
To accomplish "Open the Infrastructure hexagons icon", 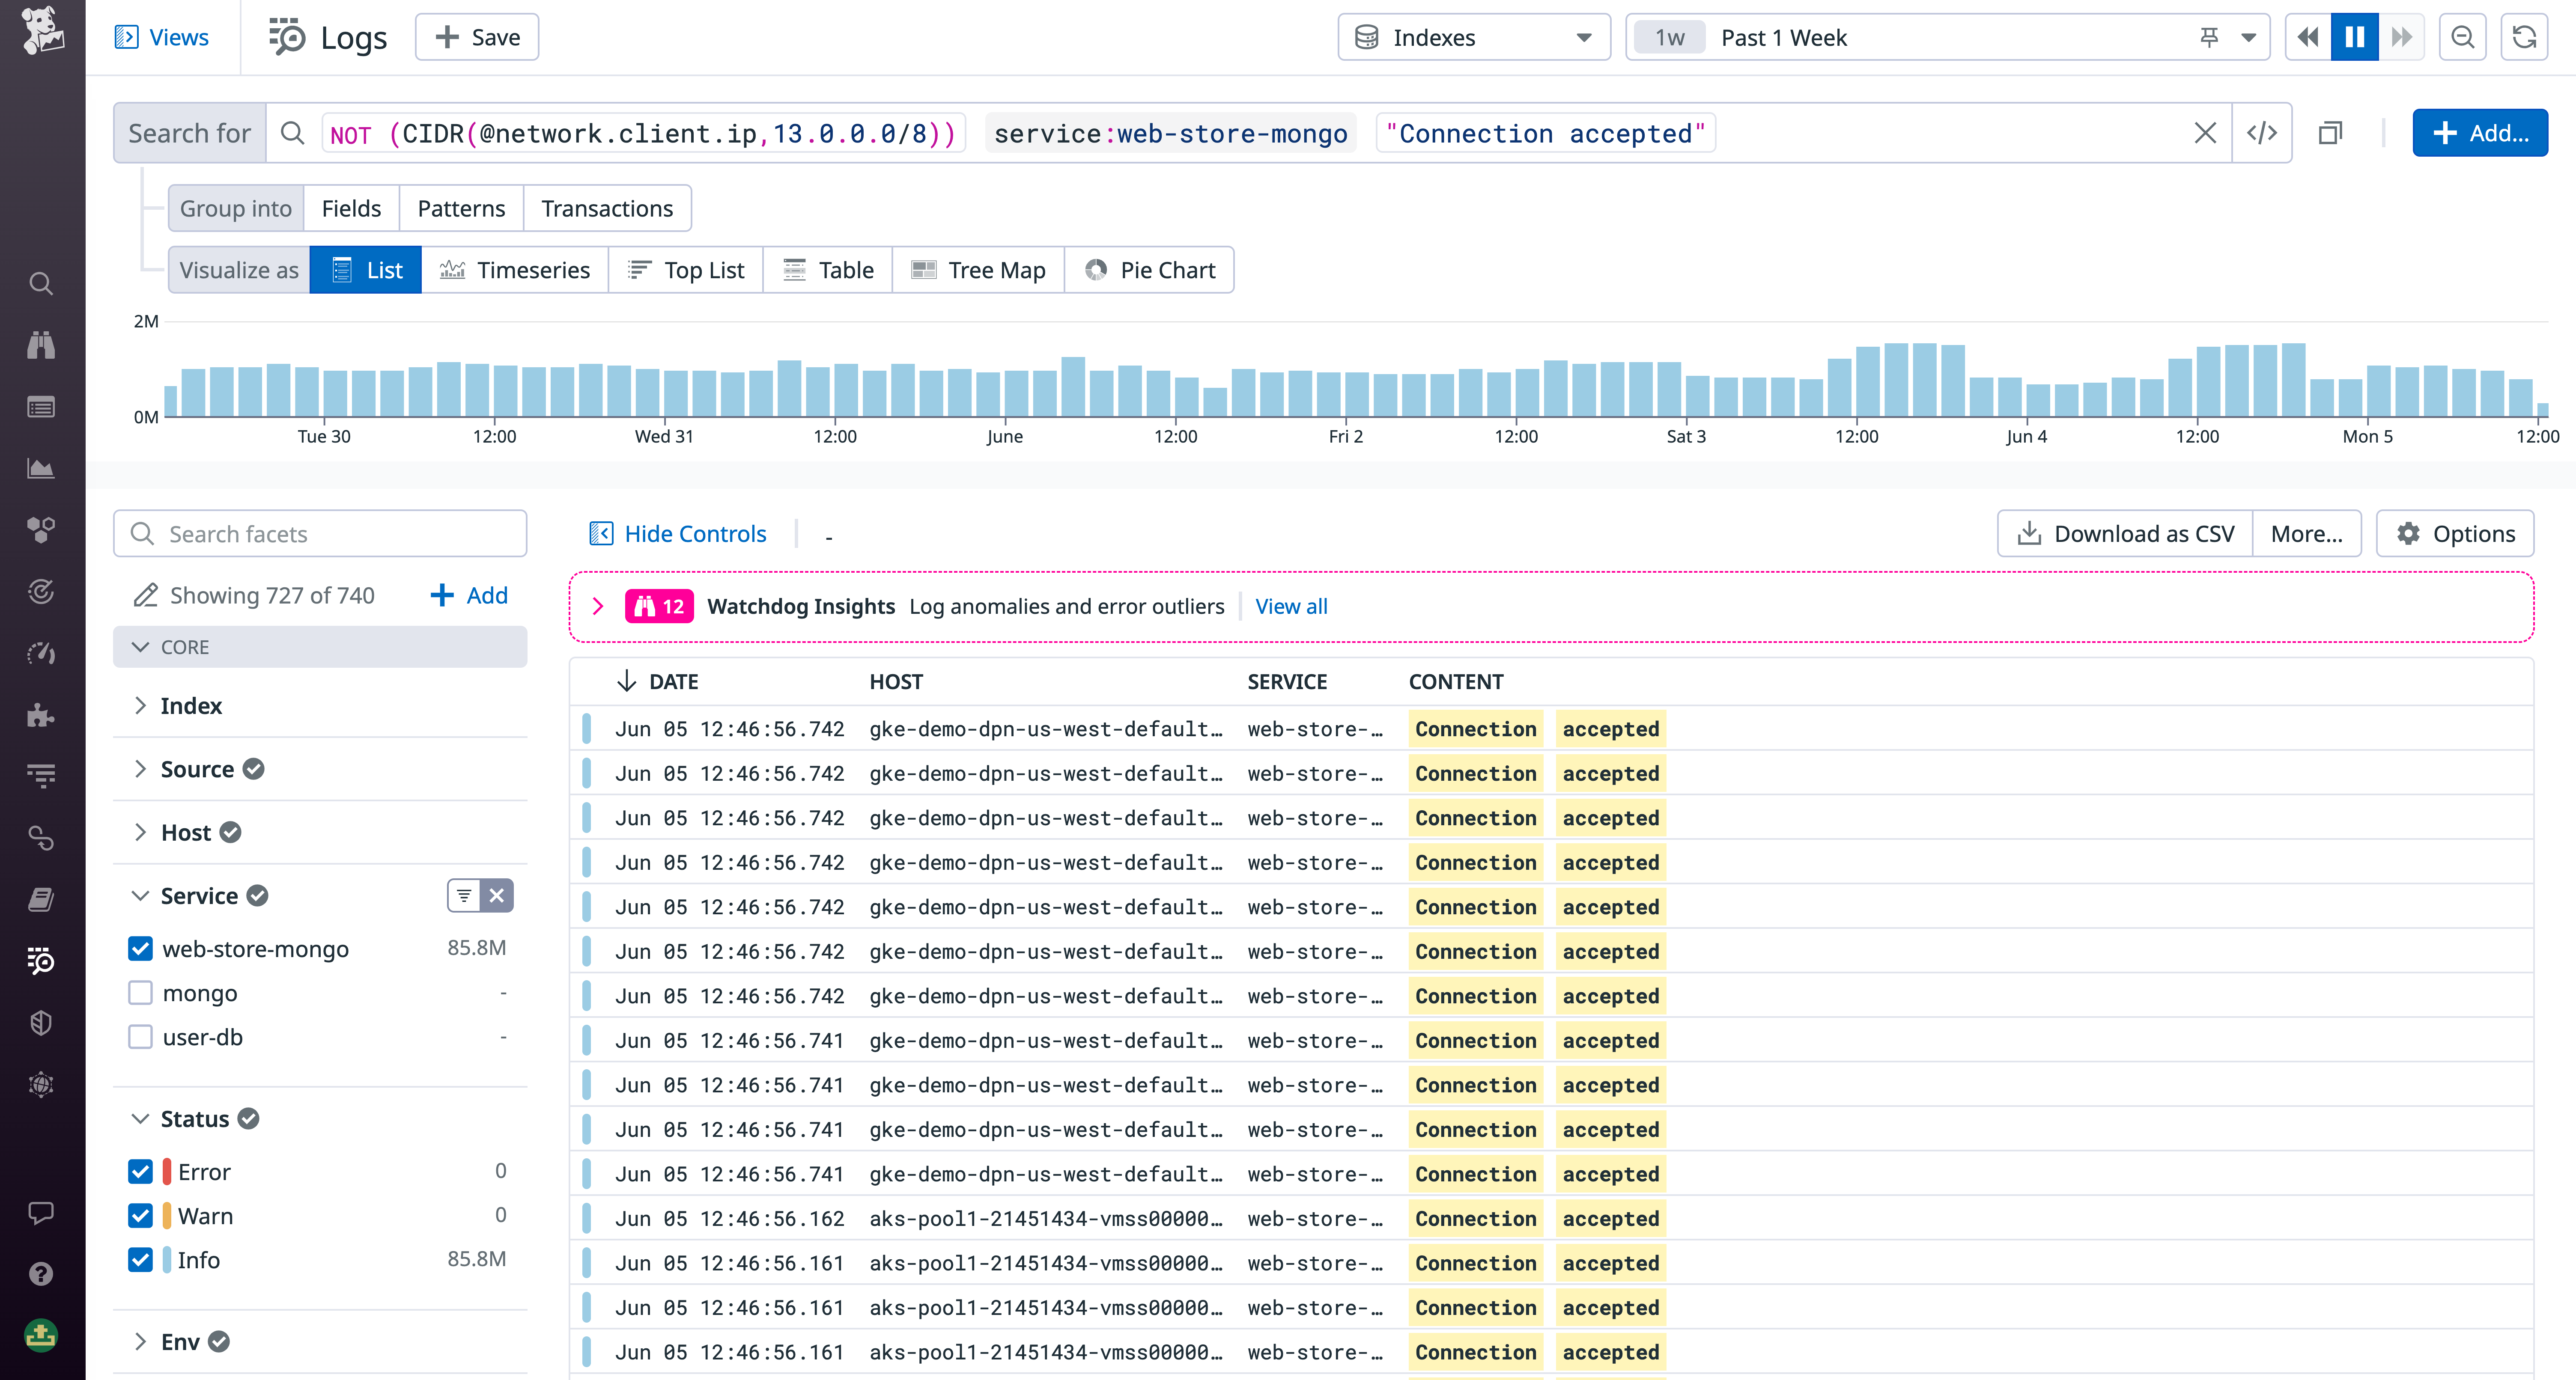I will 41,530.
